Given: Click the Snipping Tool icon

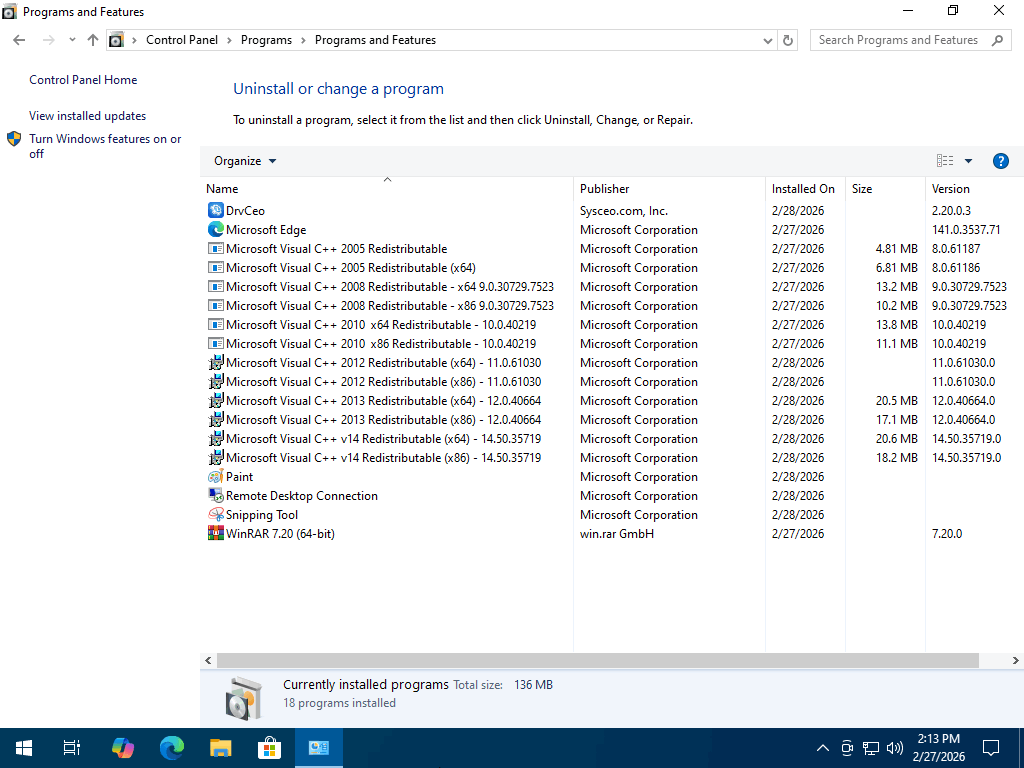Looking at the screenshot, I should (x=215, y=515).
